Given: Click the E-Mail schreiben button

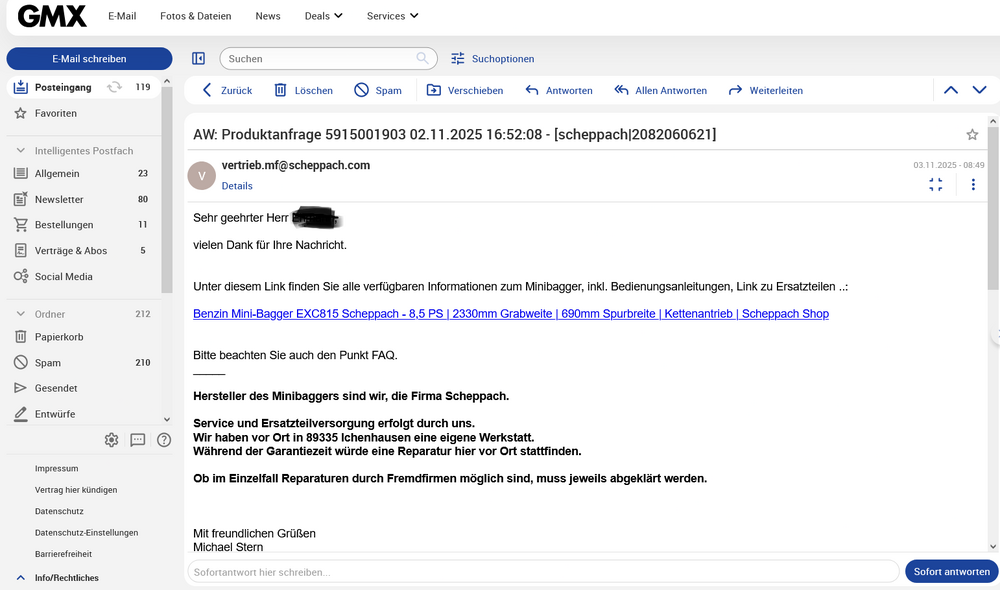Looking at the screenshot, I should pyautogui.click(x=89, y=59).
